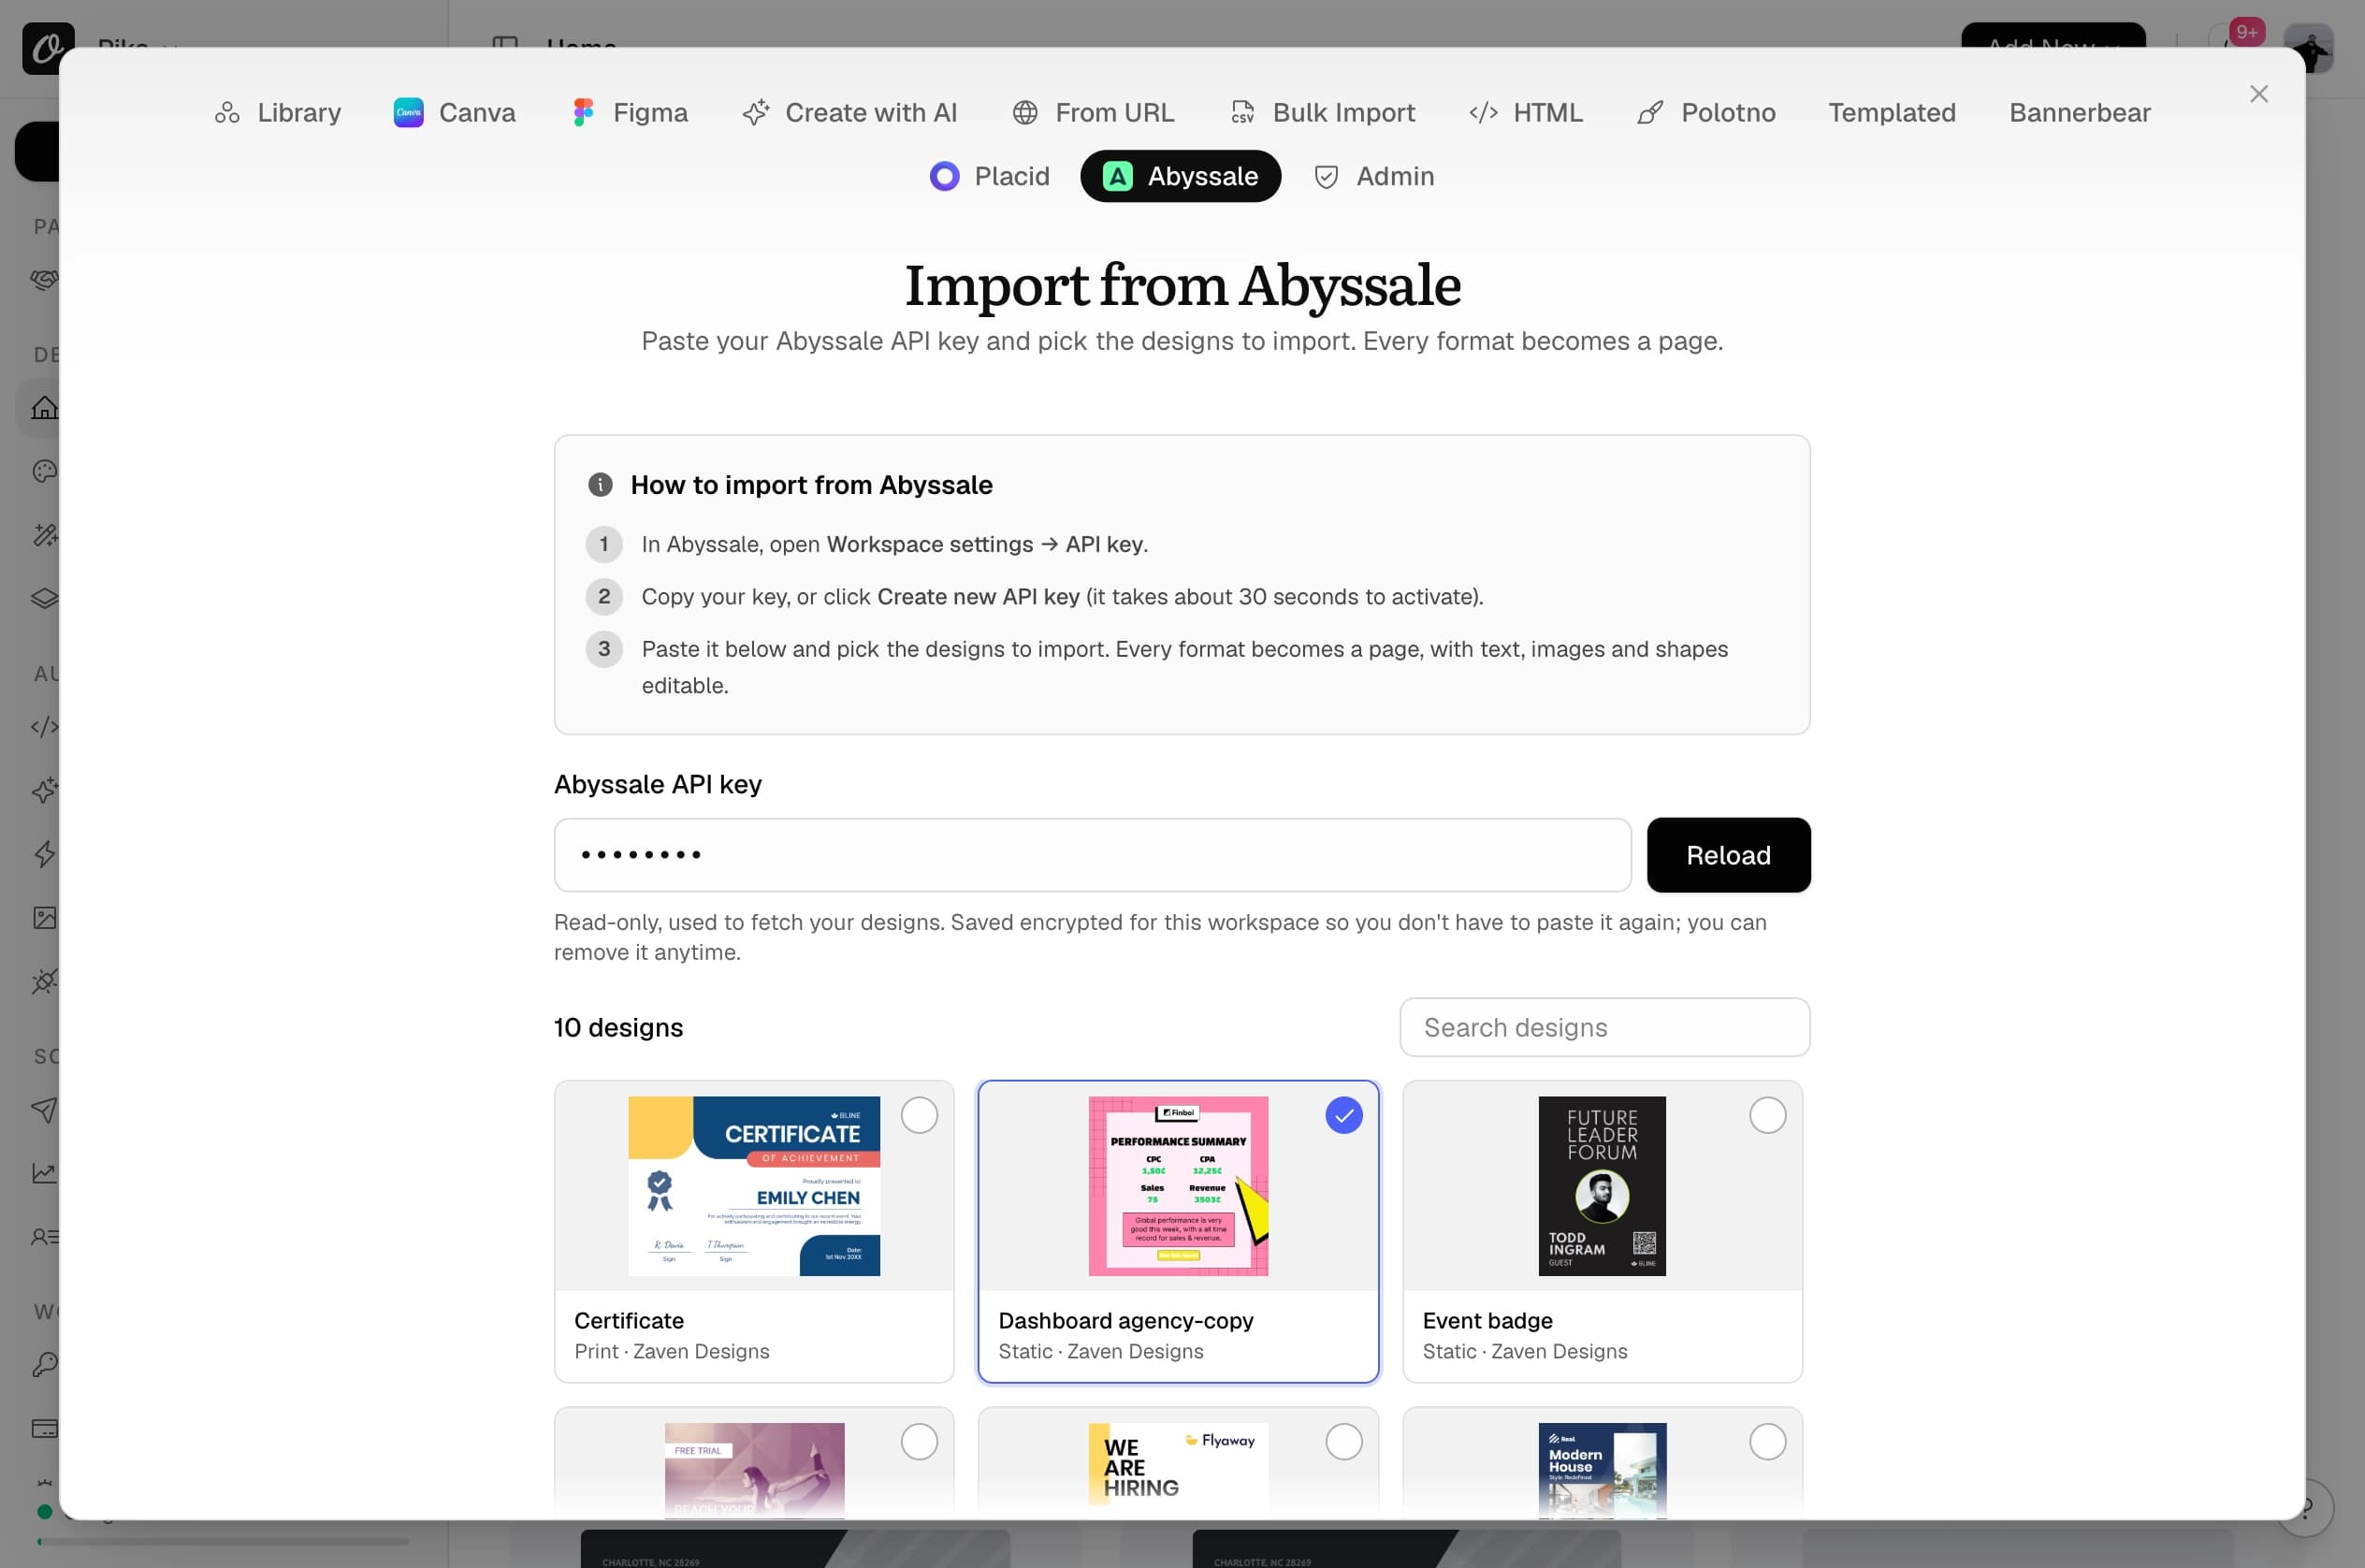The height and width of the screenshot is (1568, 2365).
Task: Click the 'Print · Zaven Designs' label
Action: (672, 1351)
